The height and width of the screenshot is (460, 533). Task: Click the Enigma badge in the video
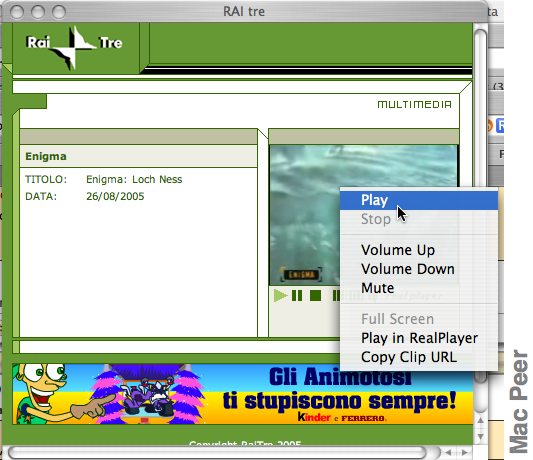click(301, 274)
